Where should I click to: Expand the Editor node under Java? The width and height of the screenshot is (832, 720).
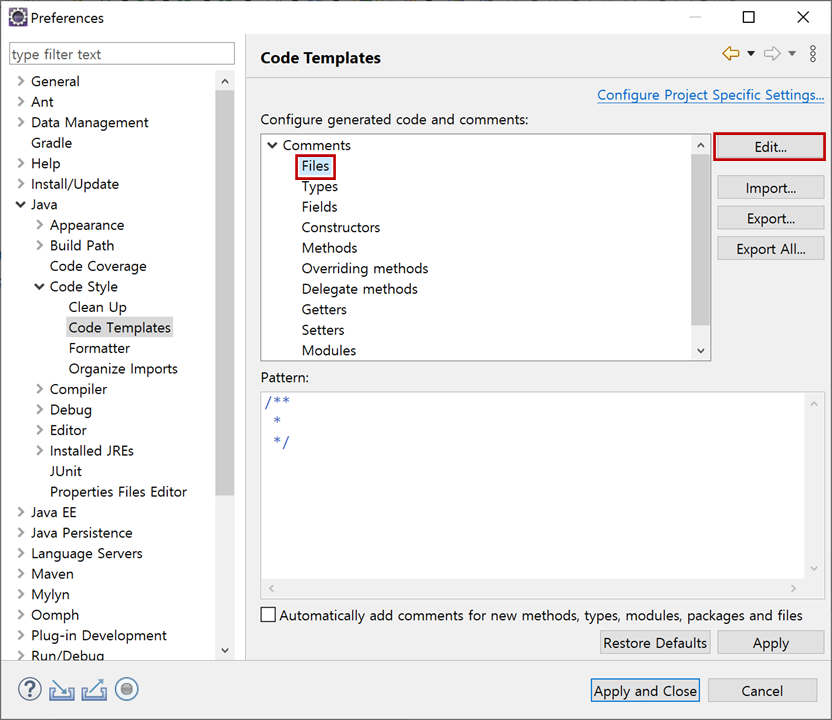tap(39, 430)
